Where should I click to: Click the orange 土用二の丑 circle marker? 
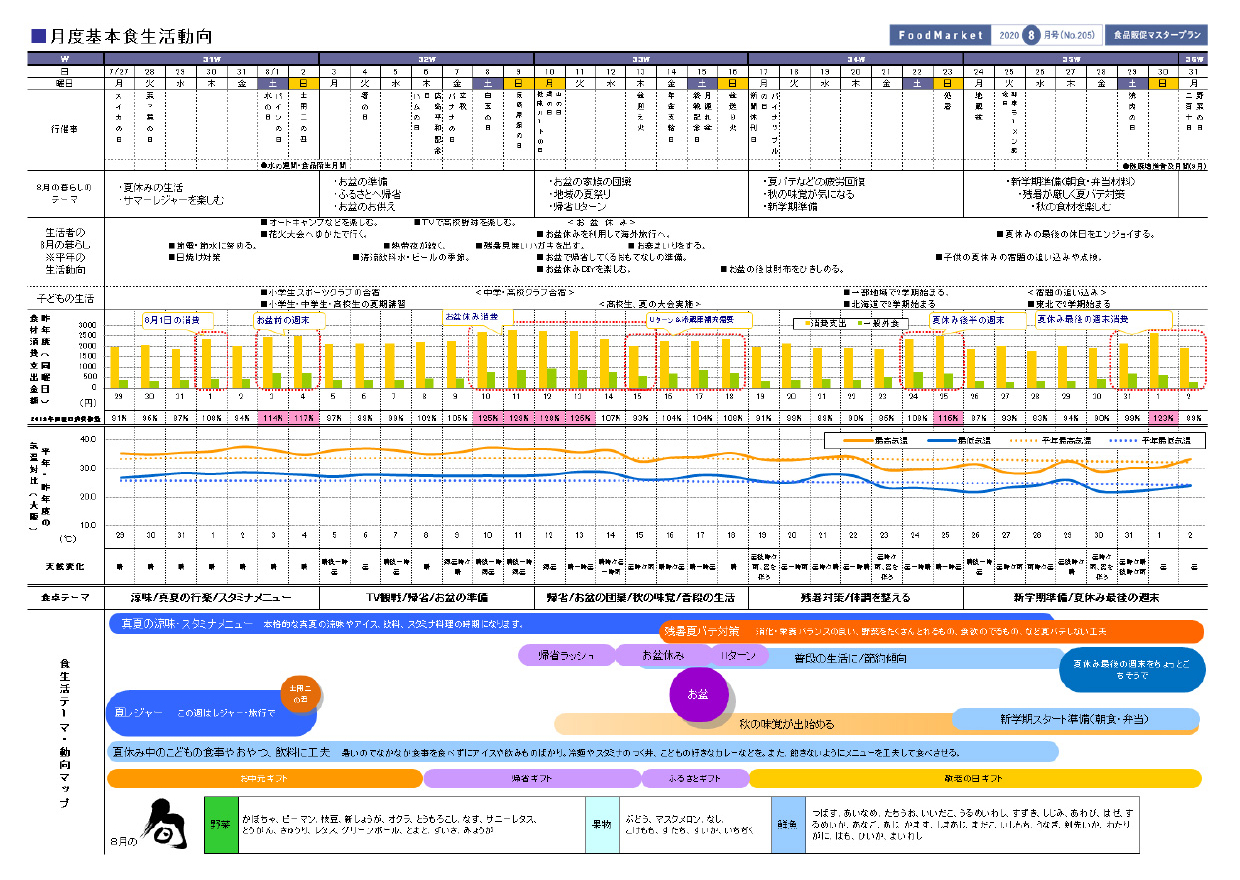pos(299,693)
